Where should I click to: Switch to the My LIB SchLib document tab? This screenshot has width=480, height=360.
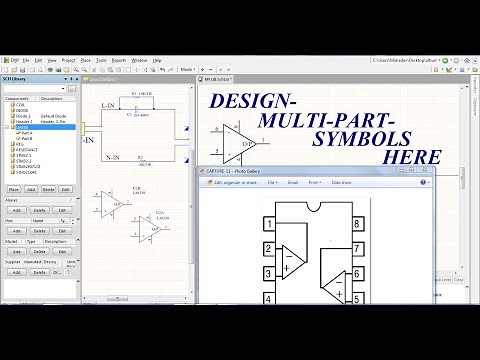pos(216,79)
